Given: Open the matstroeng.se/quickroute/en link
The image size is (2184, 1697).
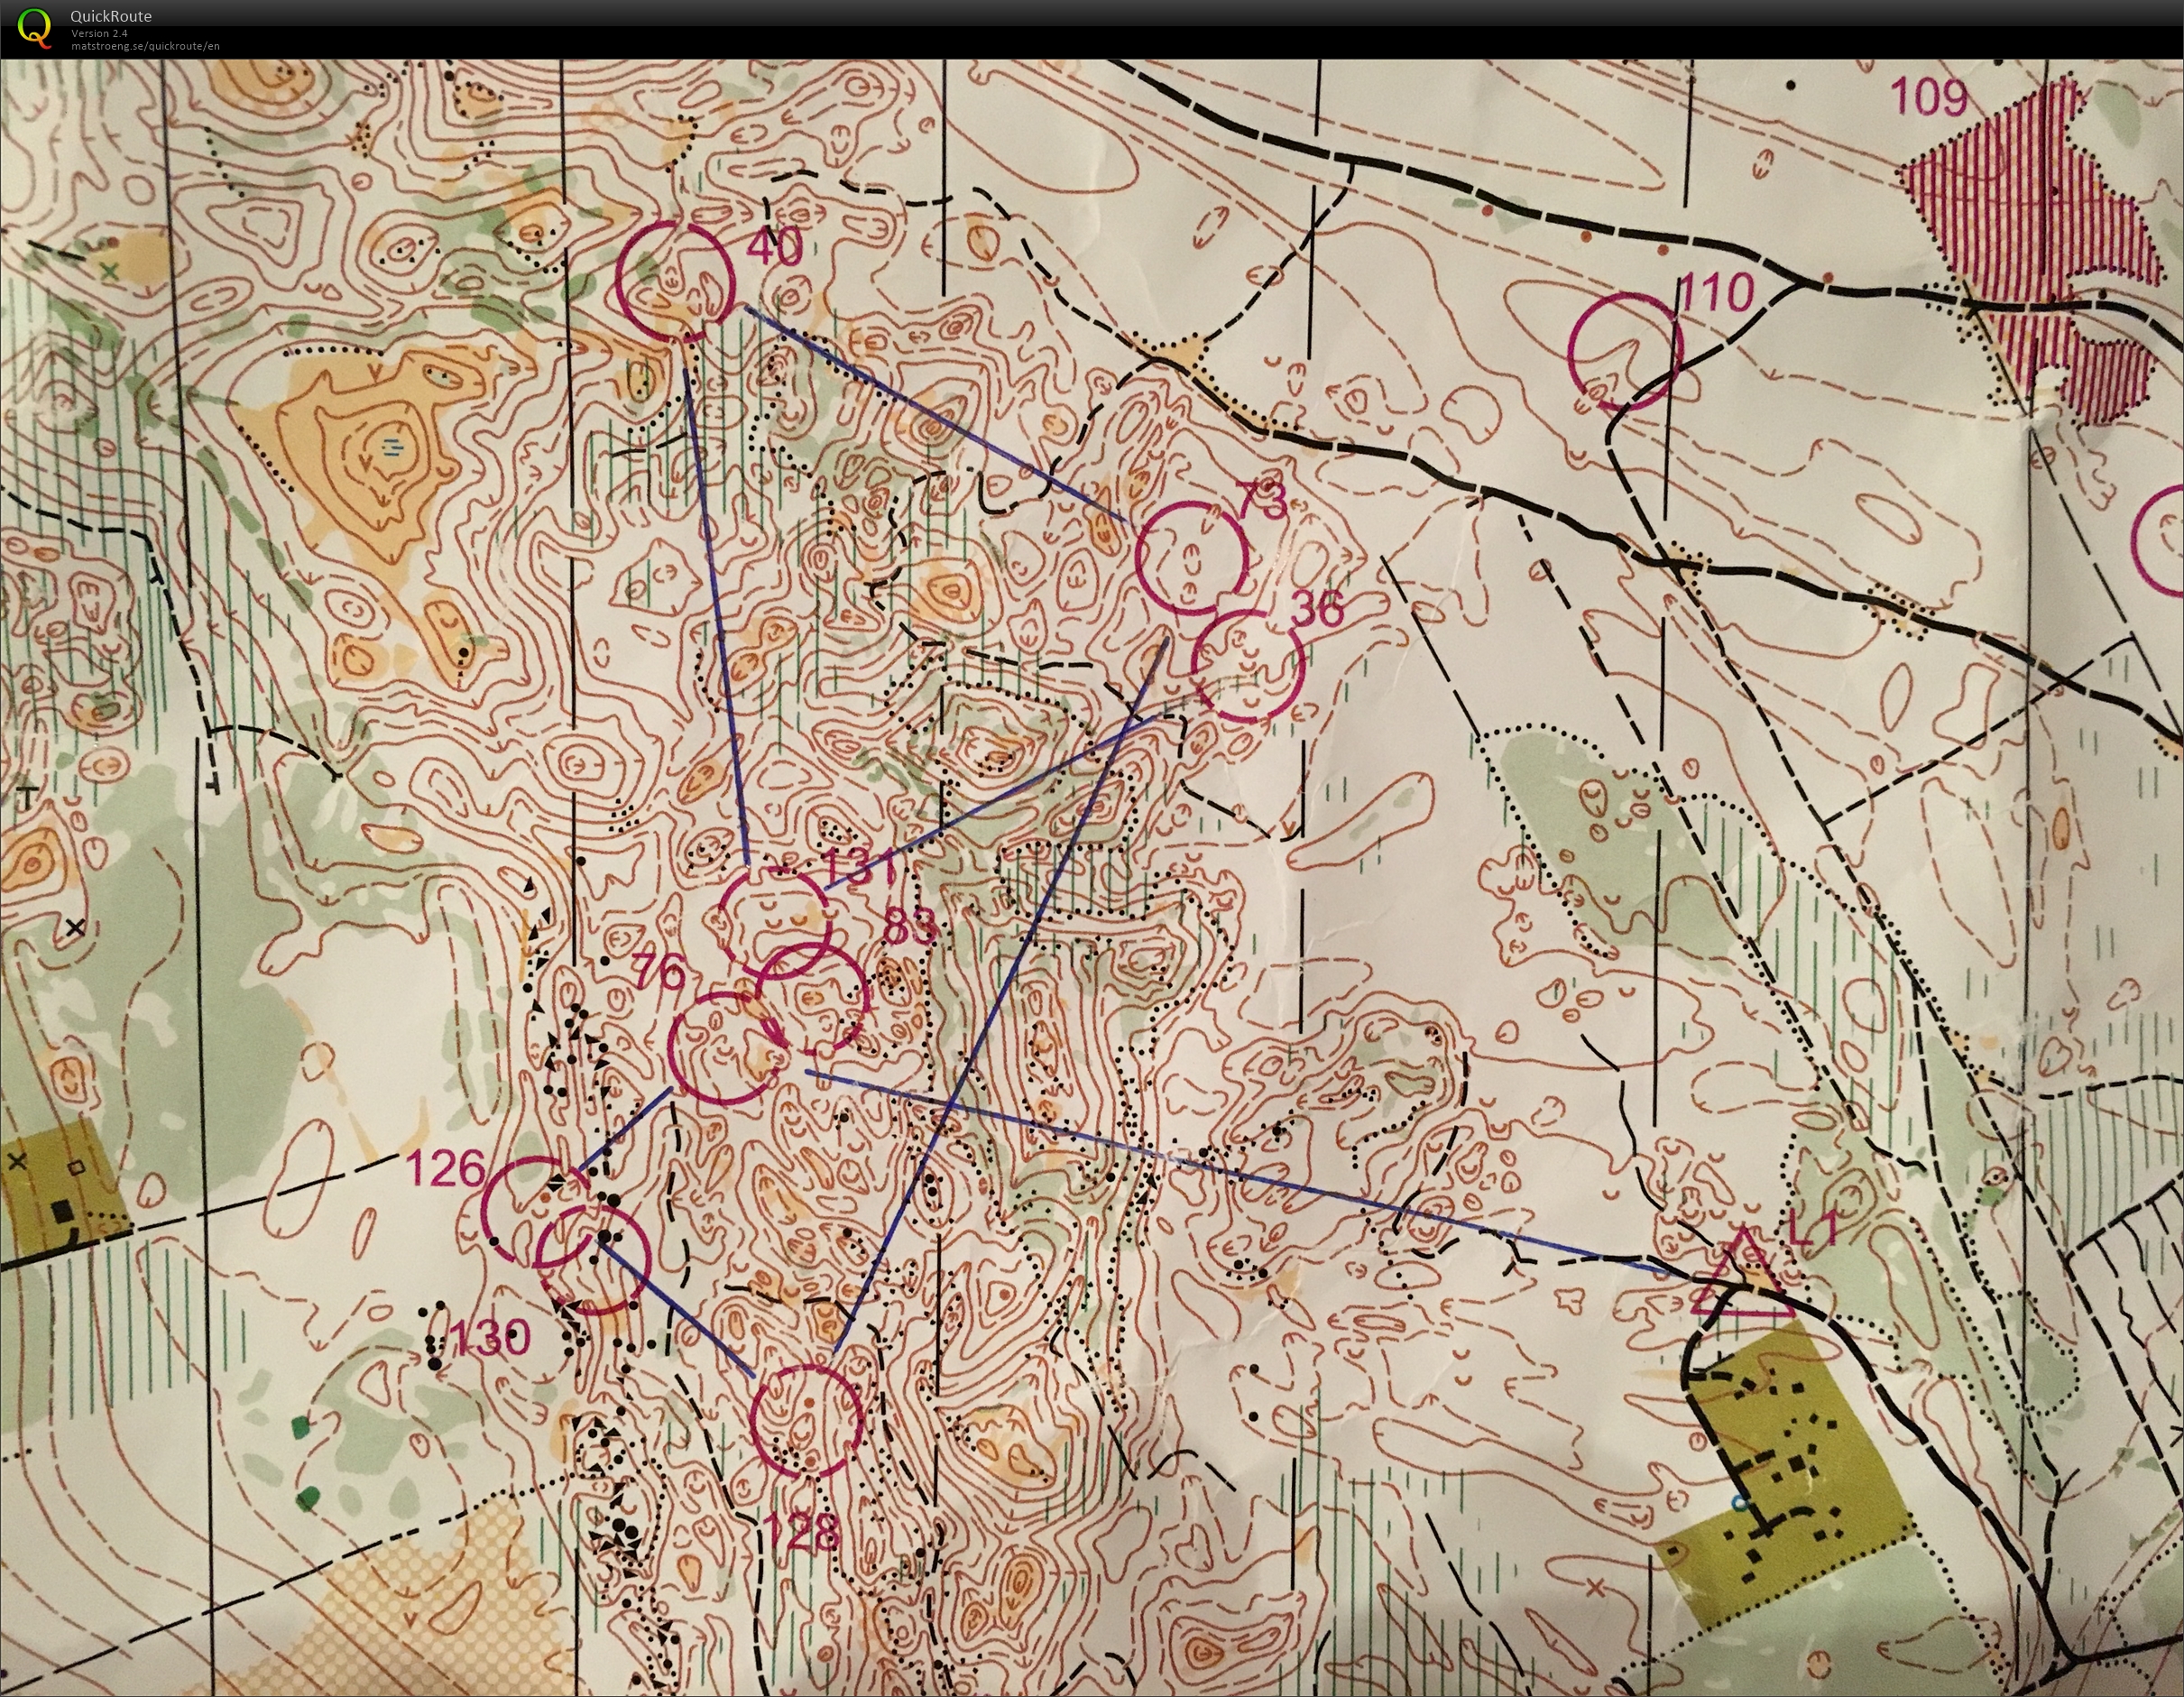Looking at the screenshot, I should 145,46.
